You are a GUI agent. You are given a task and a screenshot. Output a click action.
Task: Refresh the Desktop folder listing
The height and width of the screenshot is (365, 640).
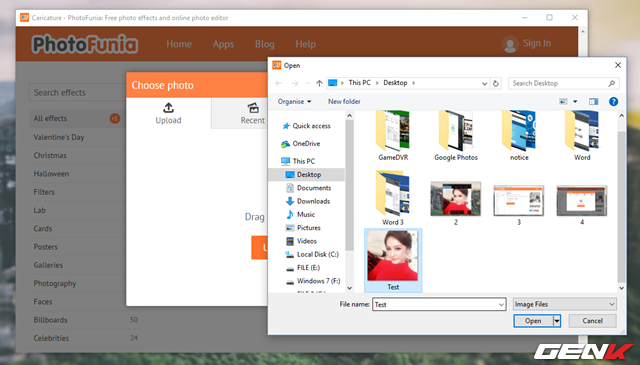496,83
